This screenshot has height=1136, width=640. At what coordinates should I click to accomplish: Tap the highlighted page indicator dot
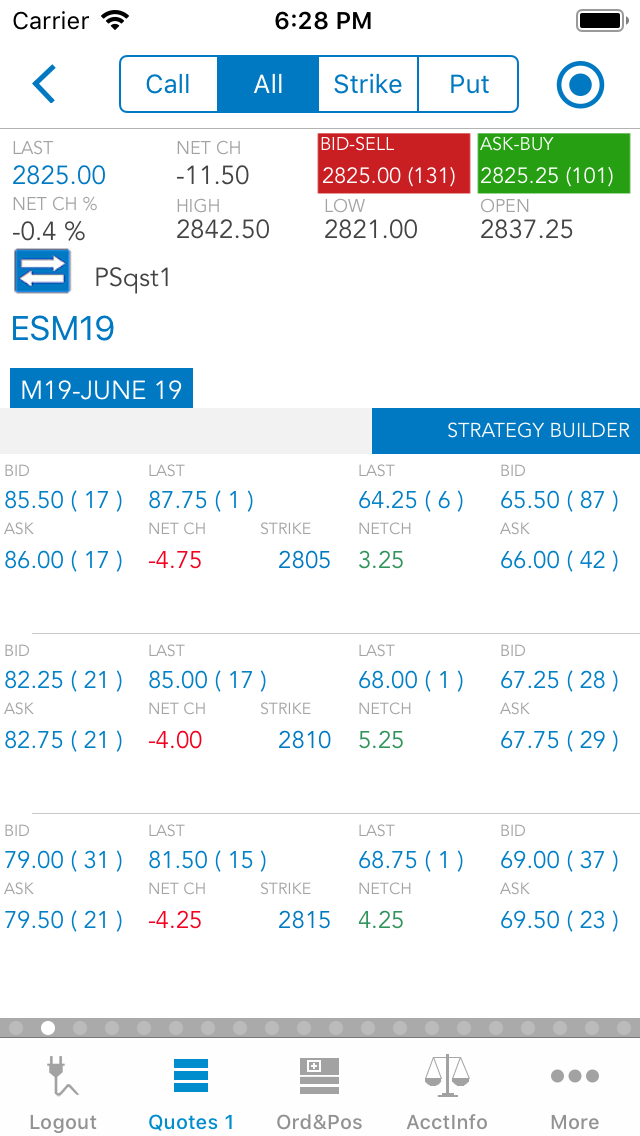[x=48, y=1027]
